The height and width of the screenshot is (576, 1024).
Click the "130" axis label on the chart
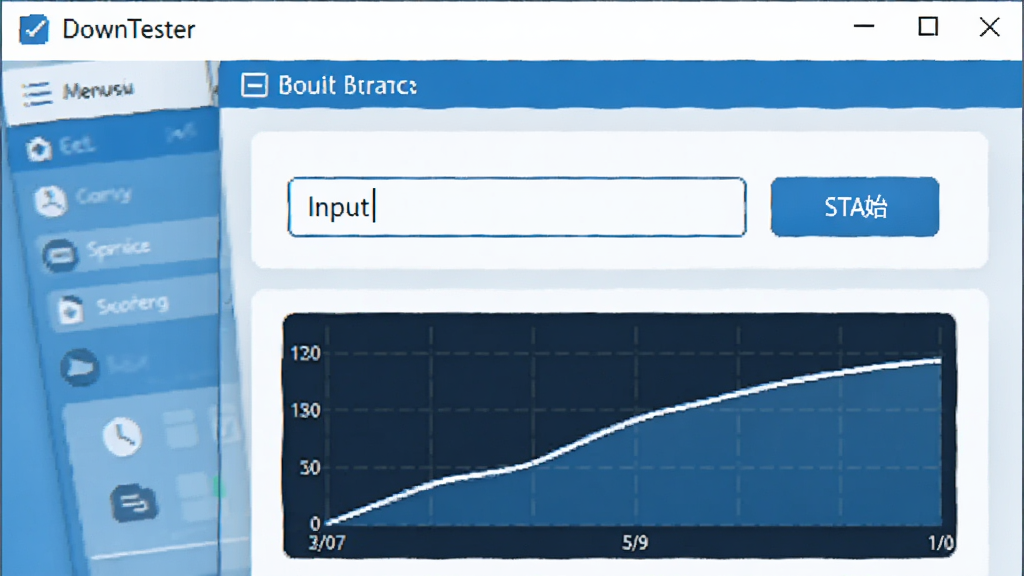coord(306,411)
